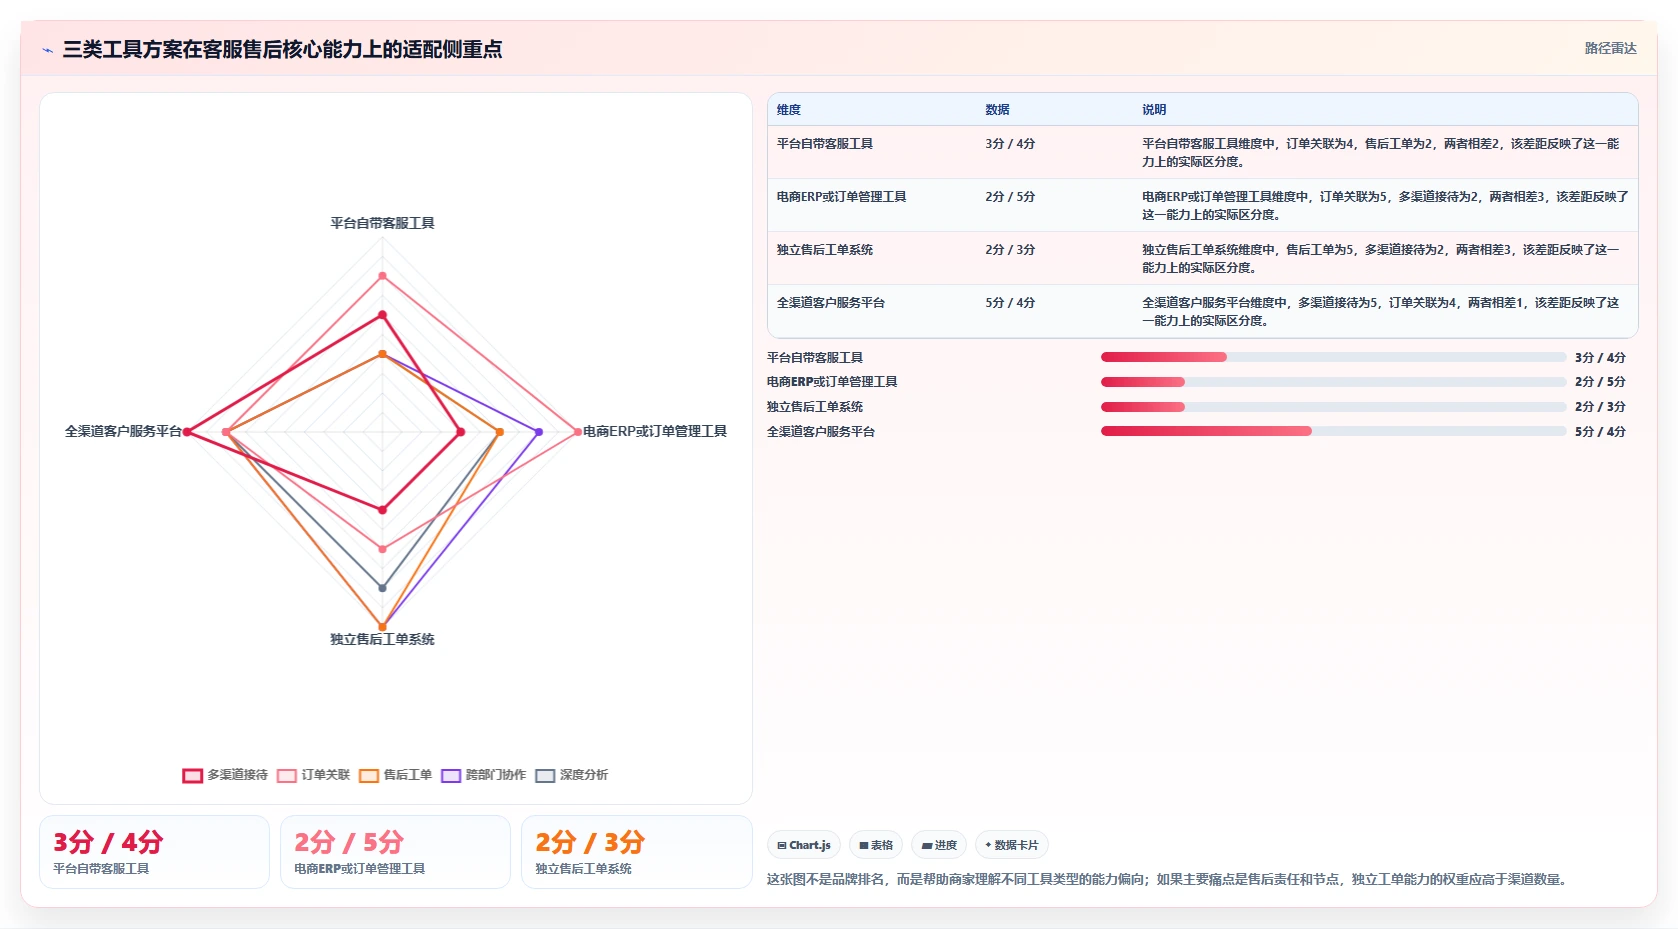The height and width of the screenshot is (929, 1678).
Task: Click the grey 深度分析 point on bottom axis
Action: tap(382, 588)
